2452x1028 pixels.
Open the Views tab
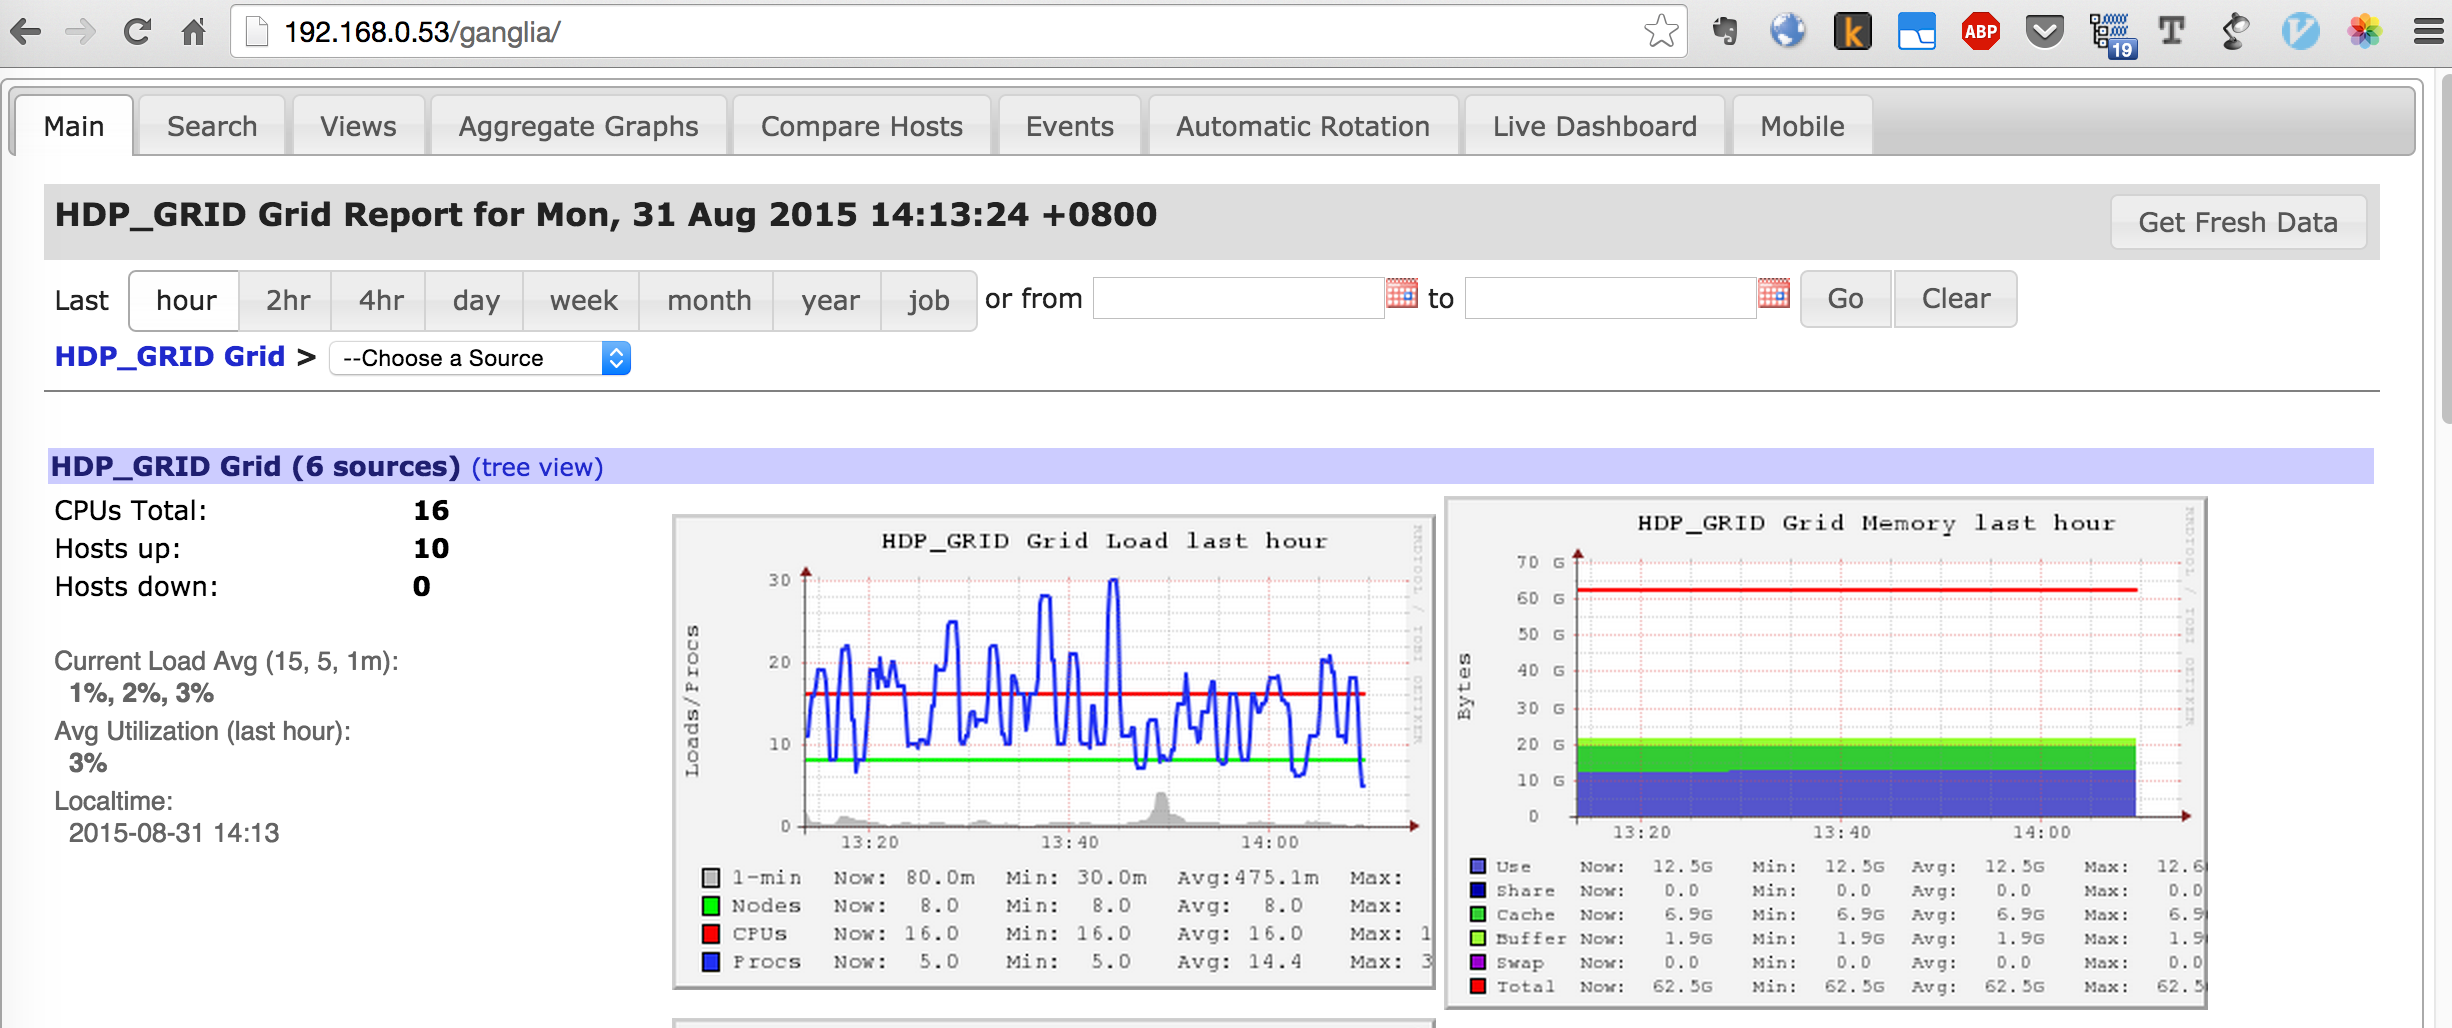[358, 126]
